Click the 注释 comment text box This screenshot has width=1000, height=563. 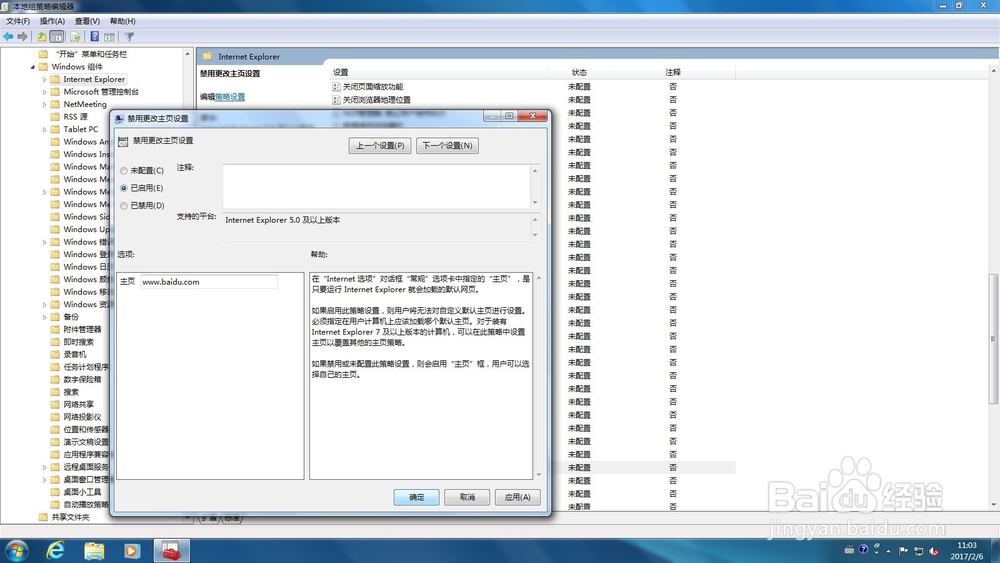point(377,186)
